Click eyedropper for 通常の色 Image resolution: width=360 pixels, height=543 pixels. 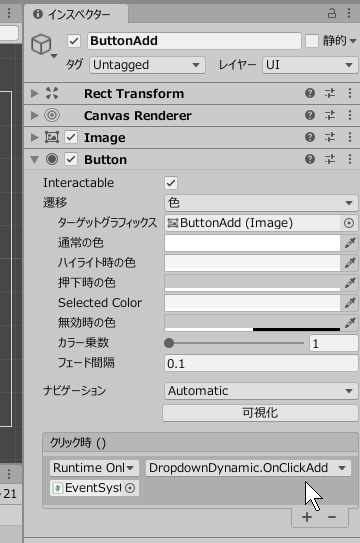pyautogui.click(x=350, y=243)
